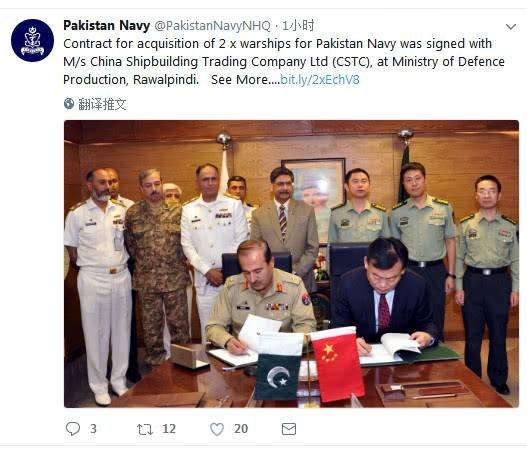Click the red Chinese flag in the photo
Screen dimensions: 527x455
coord(337,364)
